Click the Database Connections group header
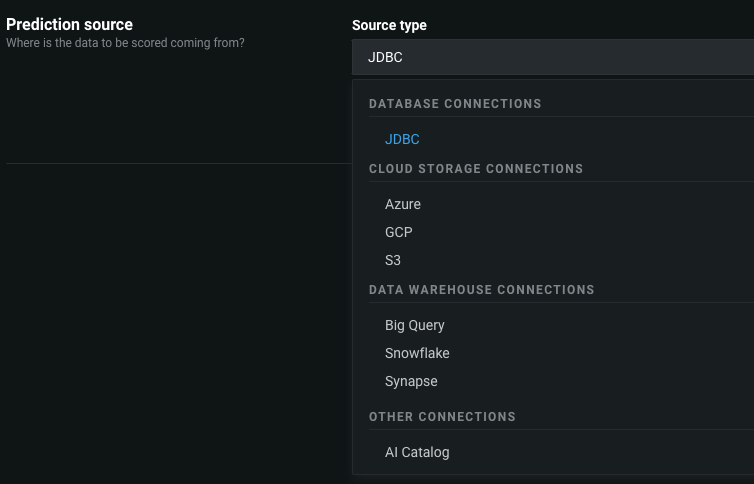The image size is (754, 484). pyautogui.click(x=455, y=104)
